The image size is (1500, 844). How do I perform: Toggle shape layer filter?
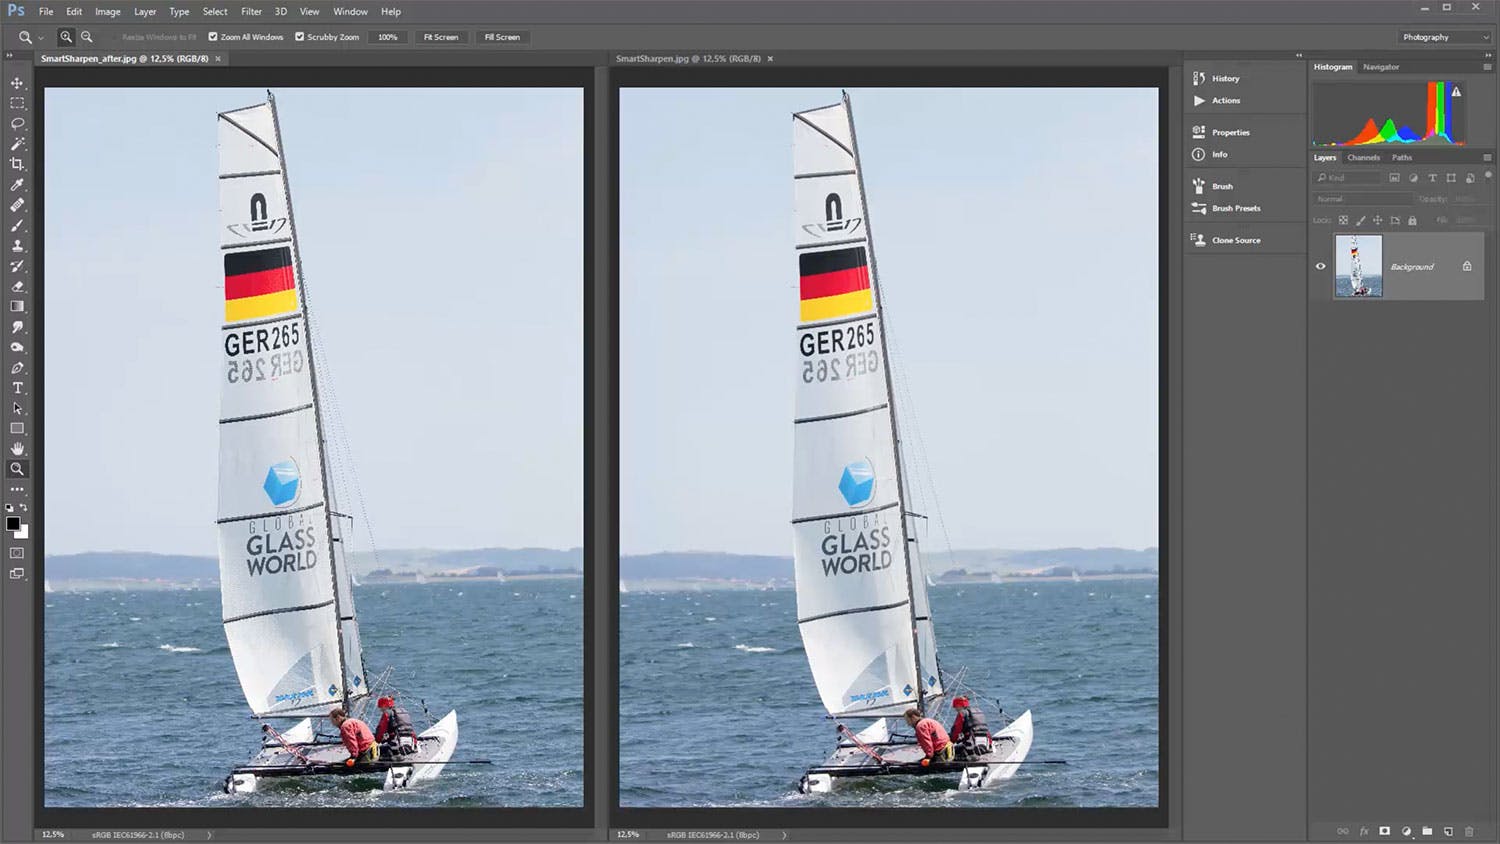click(x=1451, y=178)
